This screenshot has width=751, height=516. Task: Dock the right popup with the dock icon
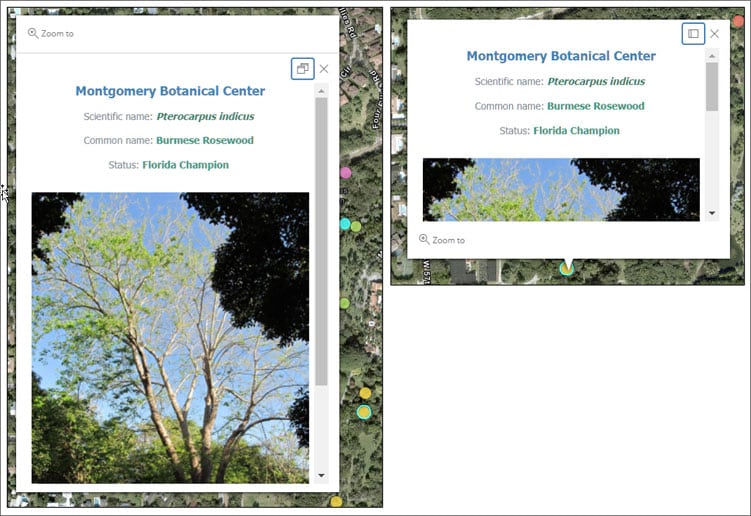pos(693,34)
